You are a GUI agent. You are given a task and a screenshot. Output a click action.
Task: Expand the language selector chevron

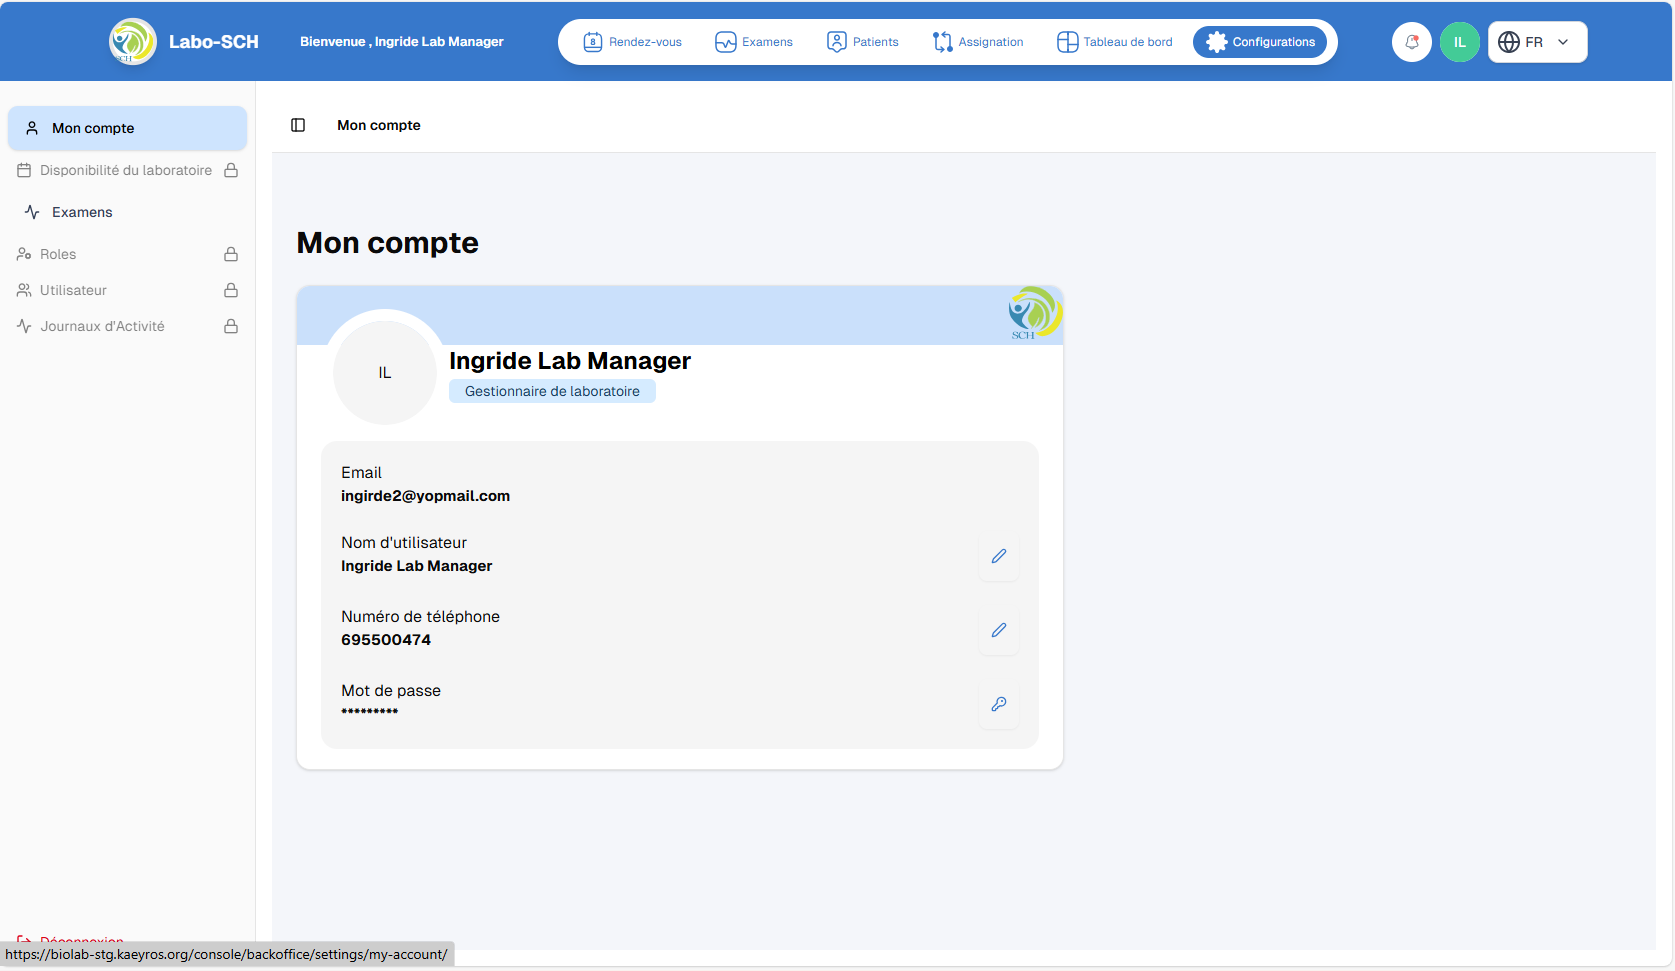pos(1563,42)
